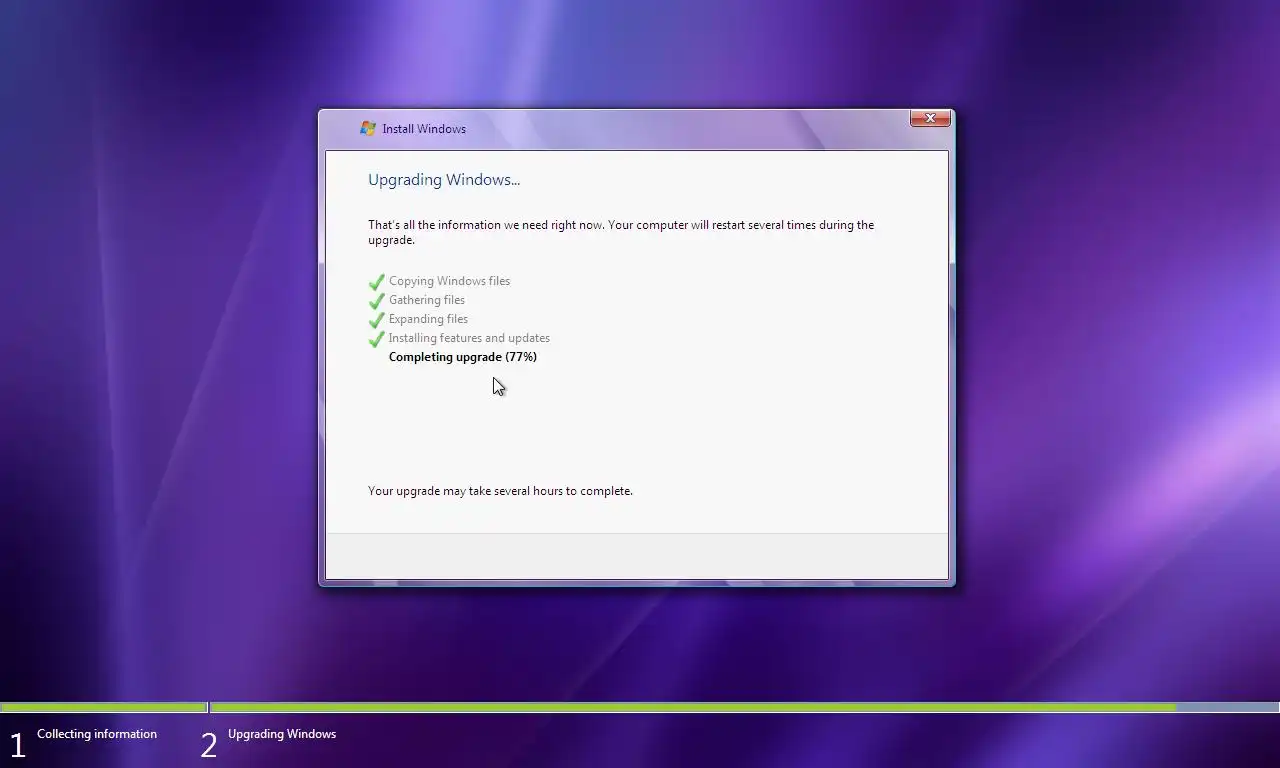Click the checkmark beside Installing features and updates
The height and width of the screenshot is (768, 1280).
point(377,339)
